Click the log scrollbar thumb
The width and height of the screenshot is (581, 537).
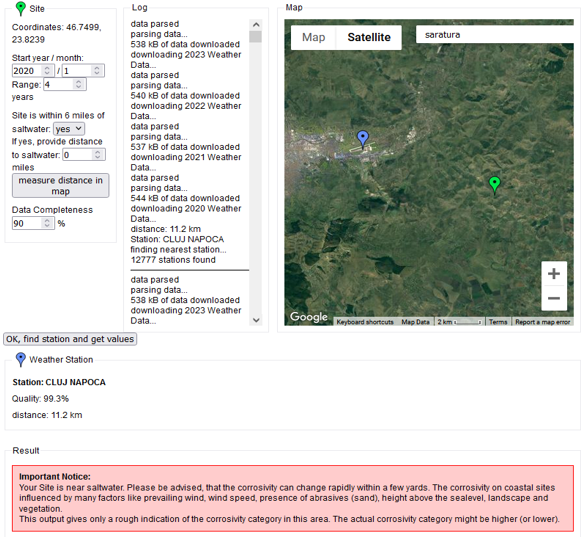[x=256, y=37]
